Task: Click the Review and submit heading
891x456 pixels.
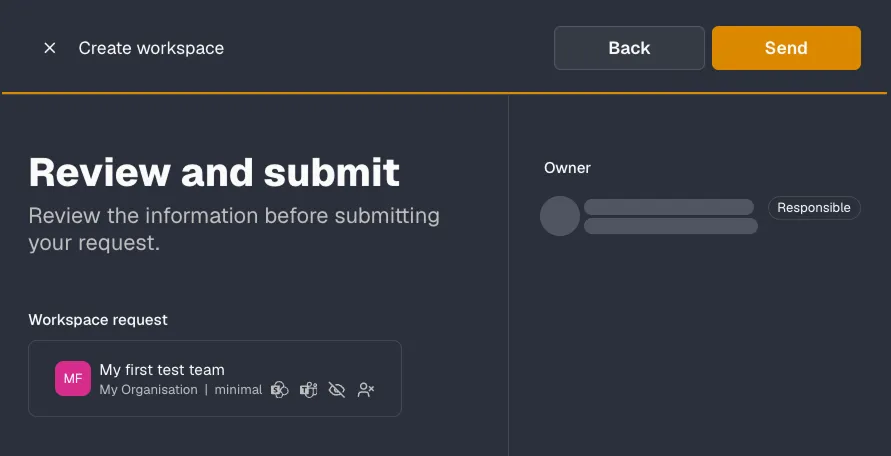Action: tap(214, 172)
